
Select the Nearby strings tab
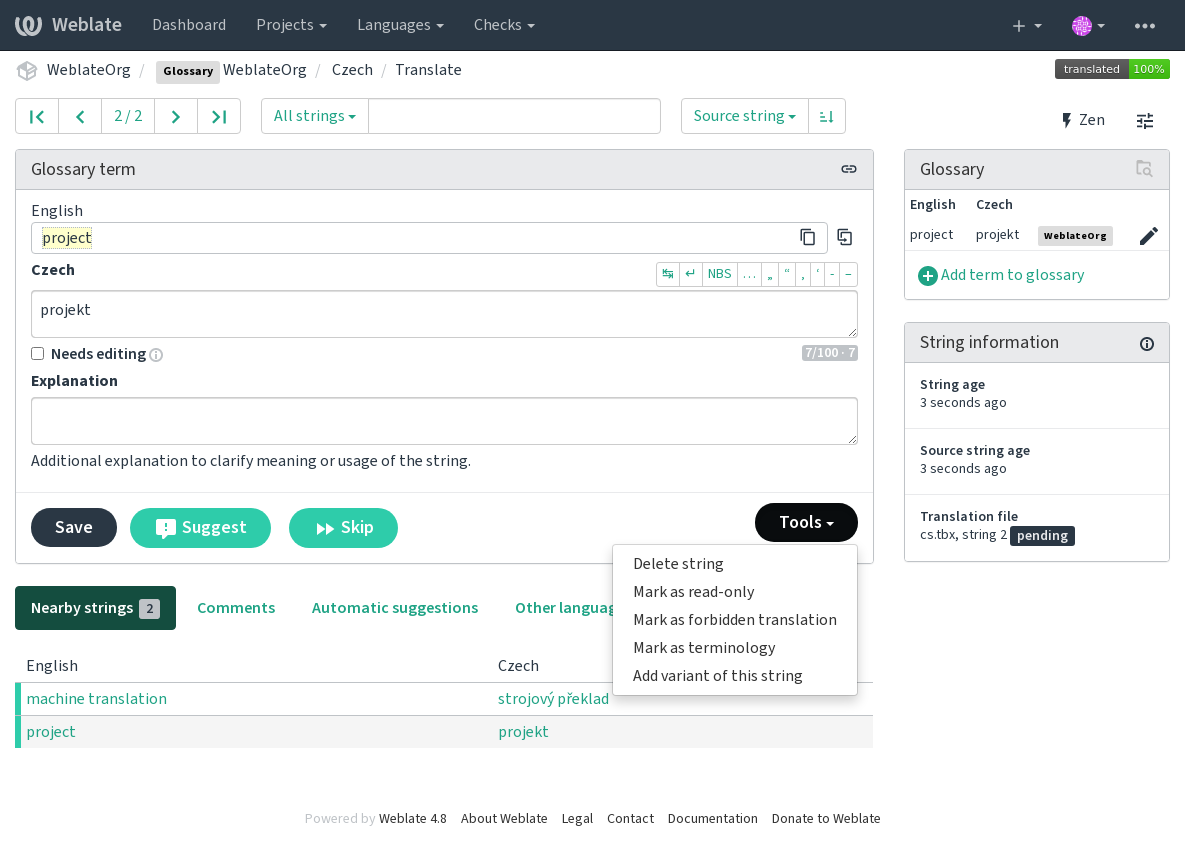click(95, 608)
